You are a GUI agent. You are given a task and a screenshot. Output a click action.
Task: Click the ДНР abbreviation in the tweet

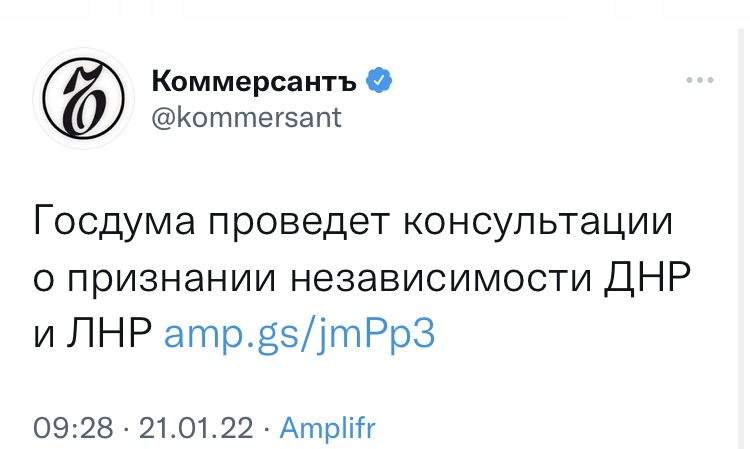coord(648,277)
